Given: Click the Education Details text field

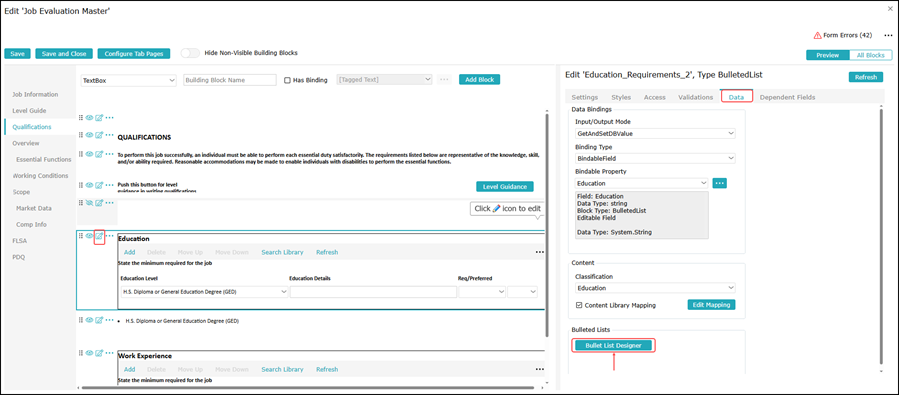Looking at the screenshot, I should [x=373, y=292].
